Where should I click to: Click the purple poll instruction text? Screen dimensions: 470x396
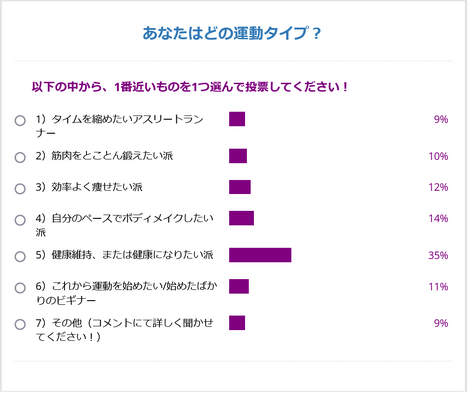pyautogui.click(x=190, y=87)
